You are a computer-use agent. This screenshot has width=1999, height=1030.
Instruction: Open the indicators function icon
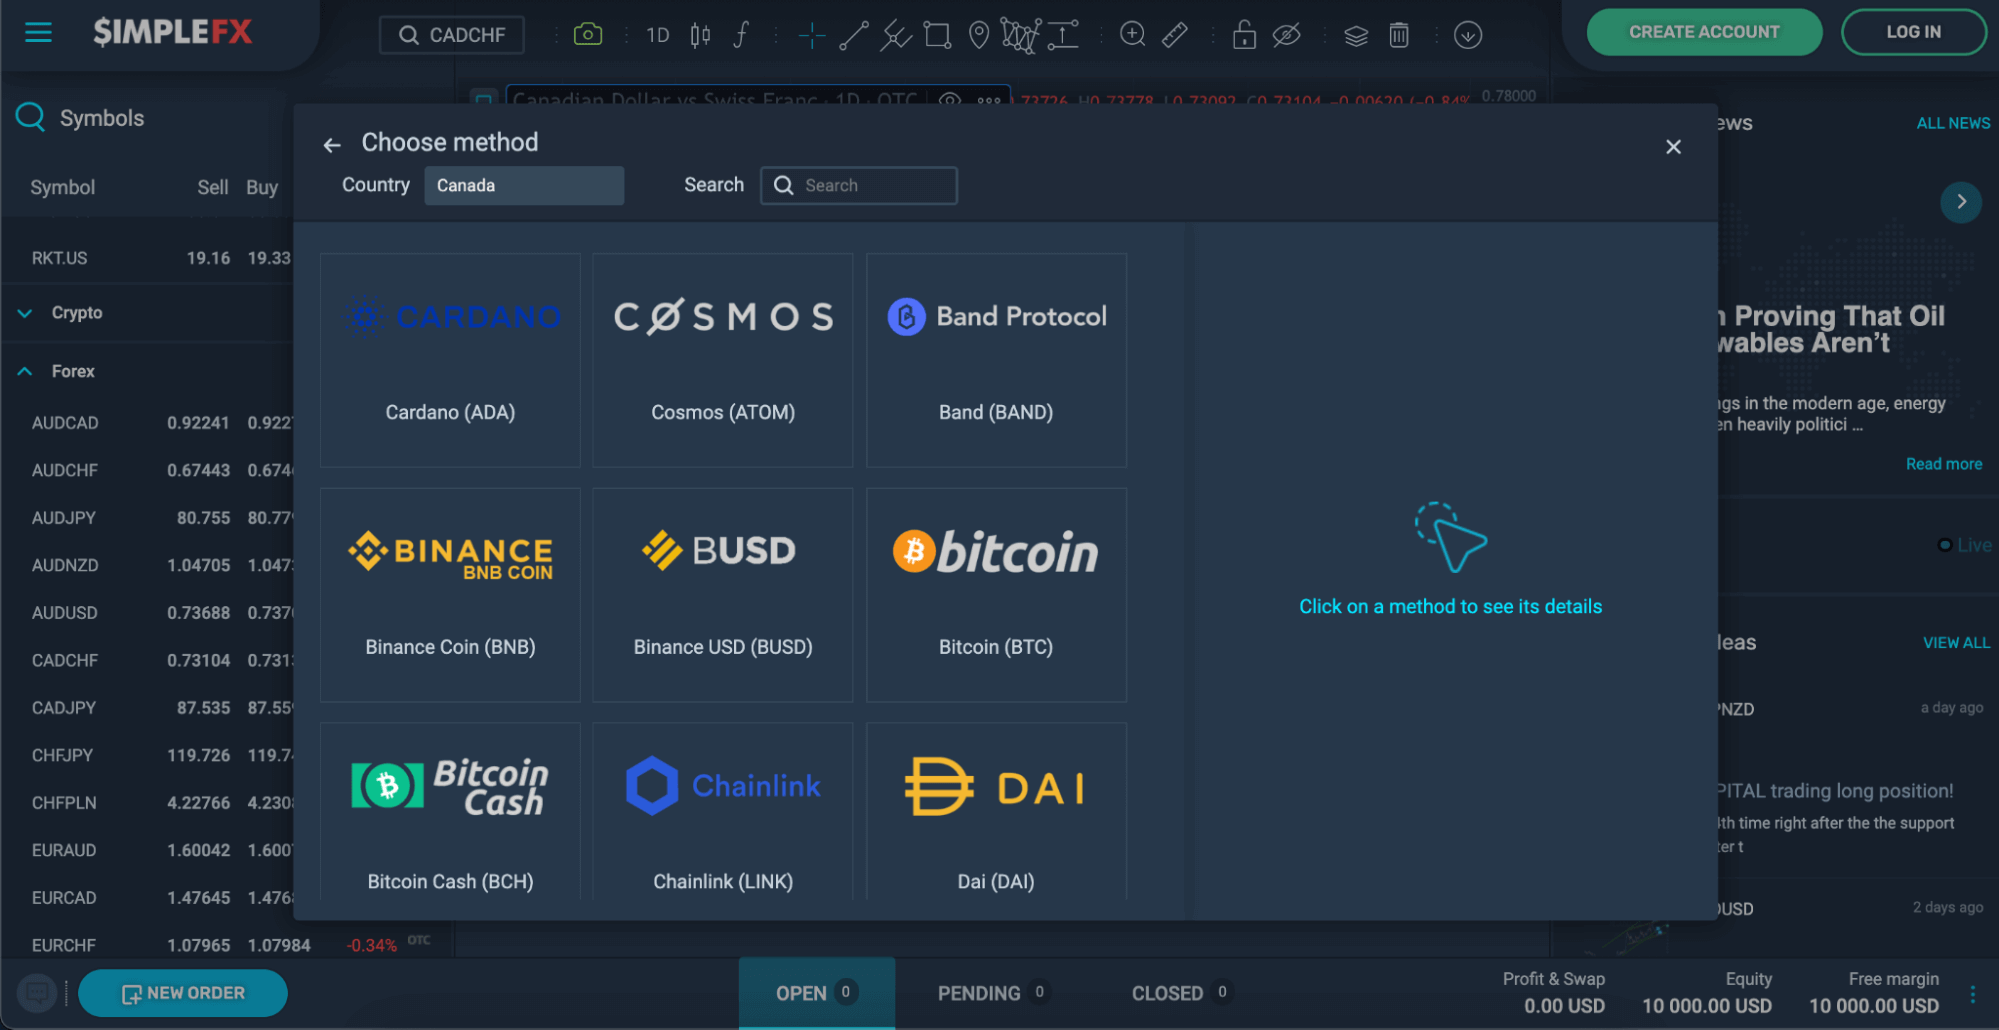pyautogui.click(x=741, y=35)
